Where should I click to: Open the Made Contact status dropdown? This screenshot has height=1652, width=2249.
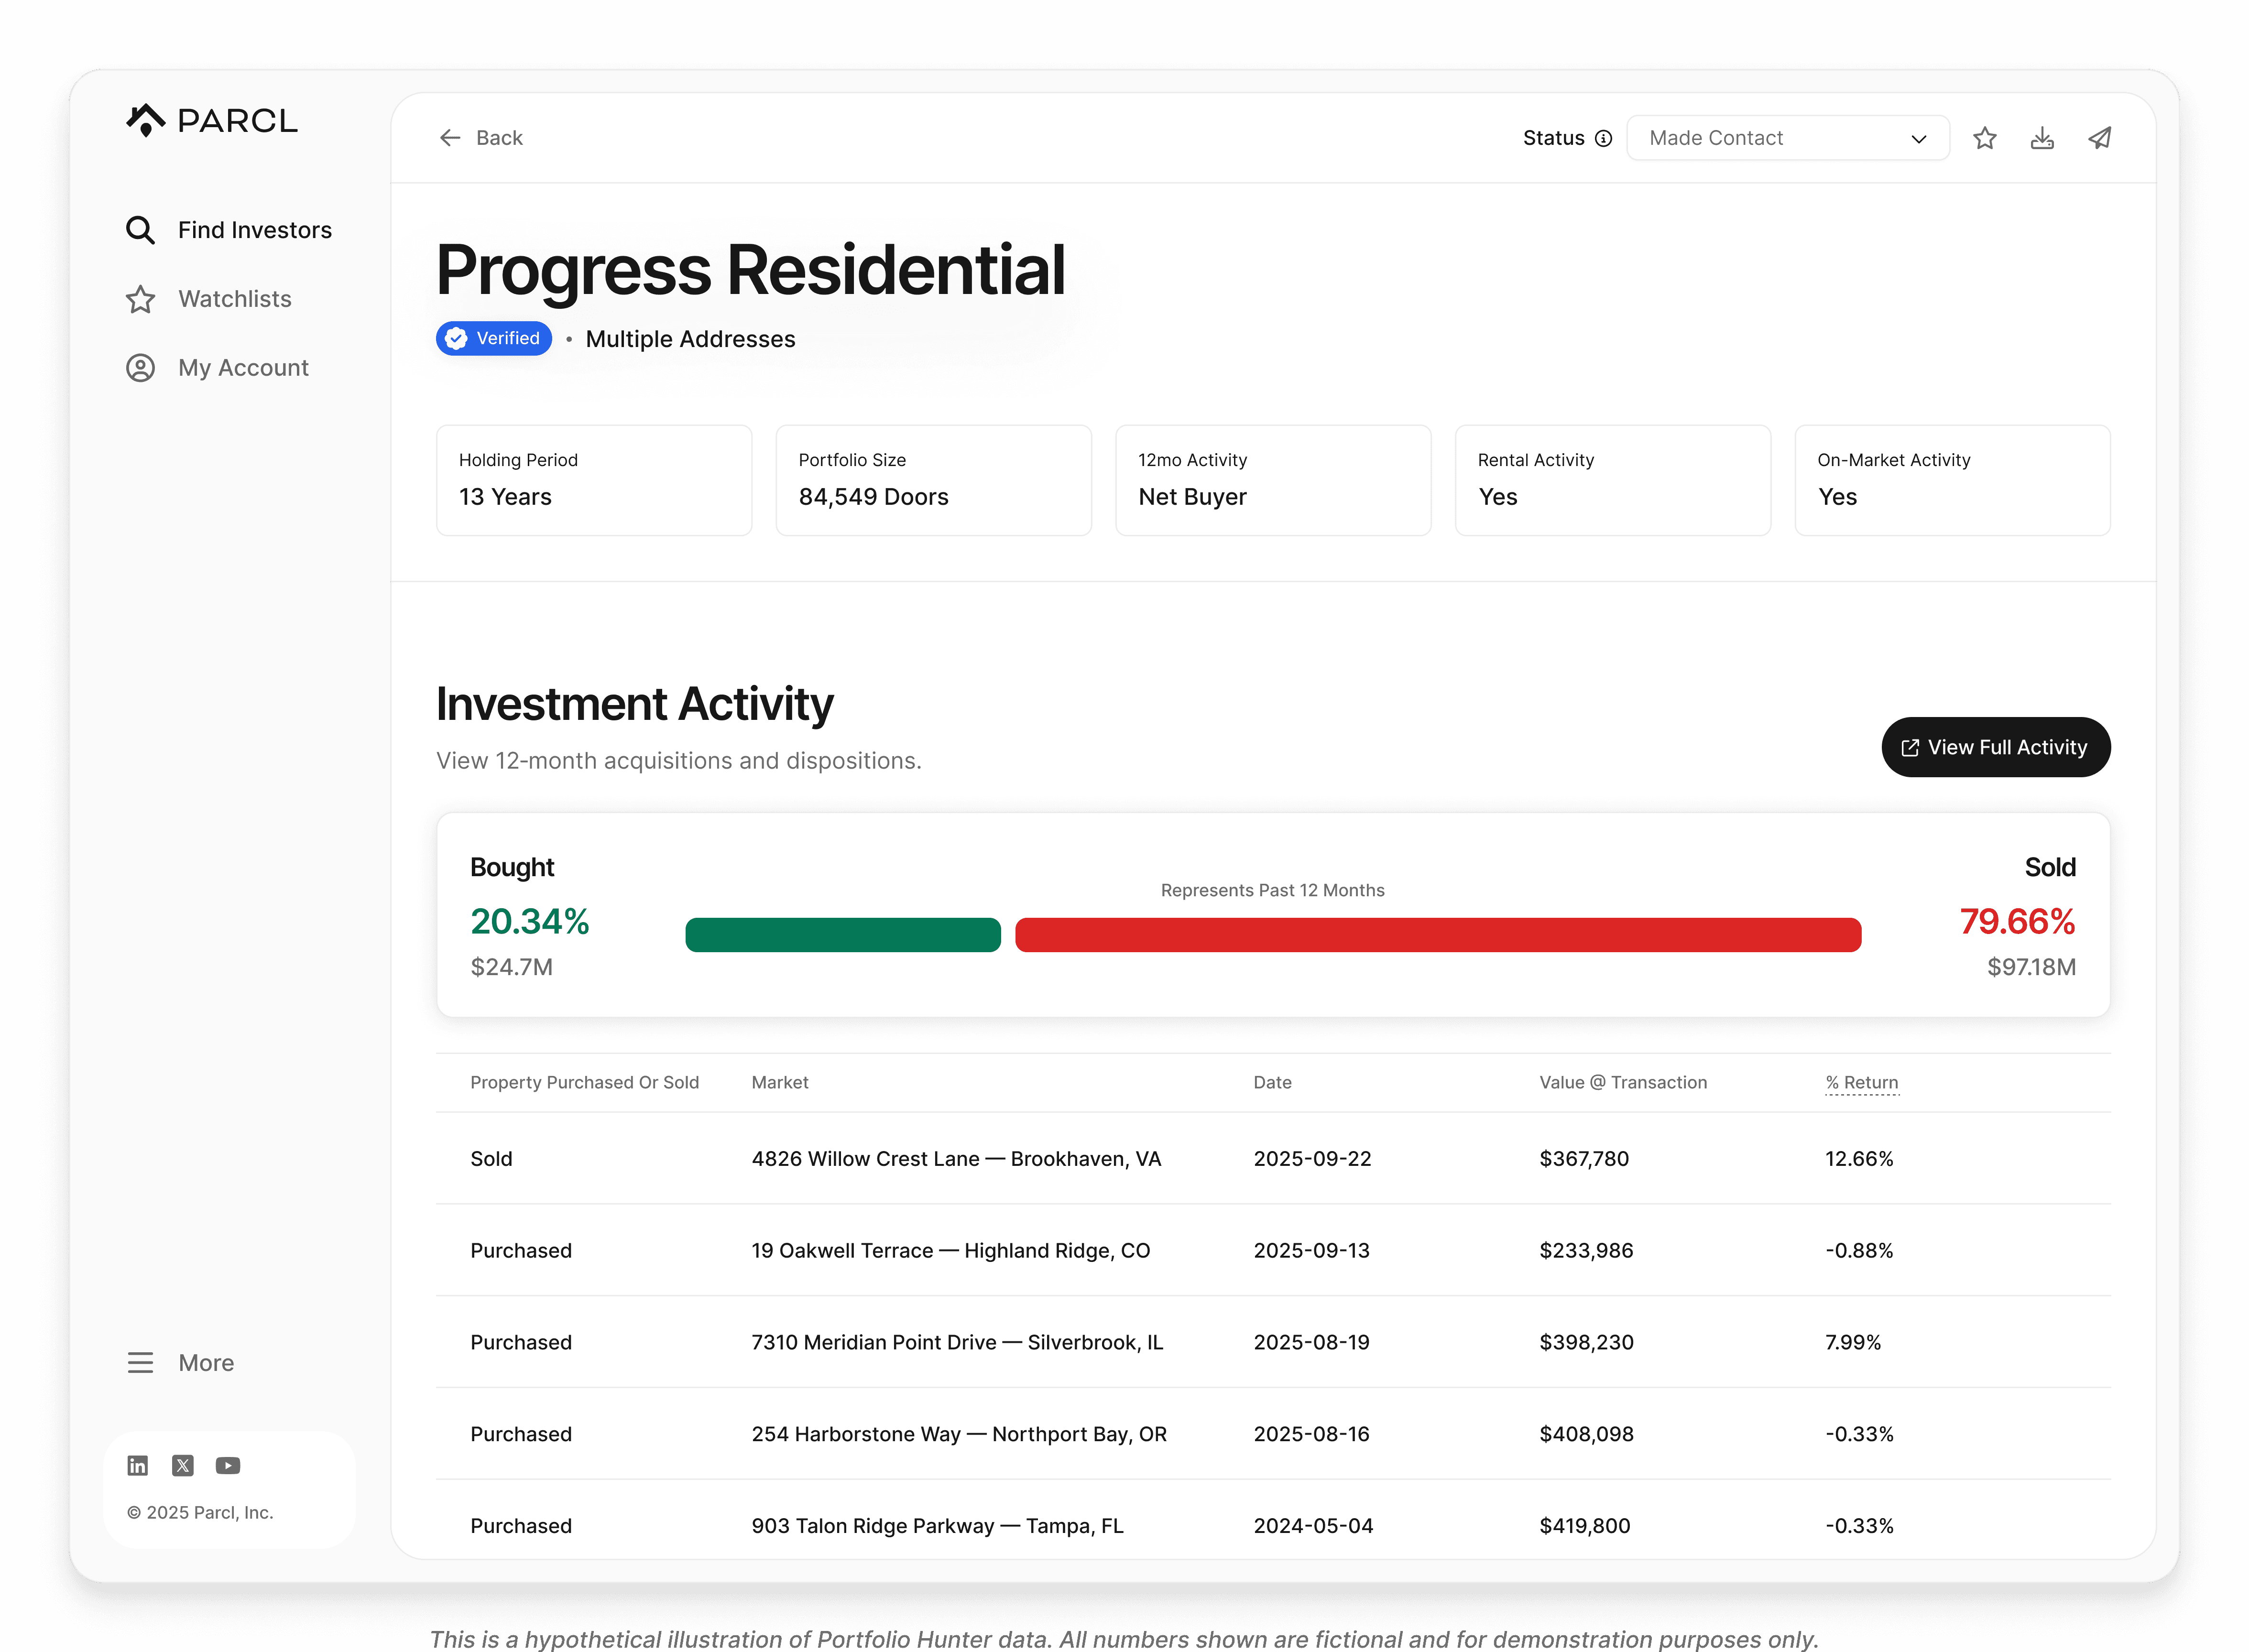[x=1788, y=138]
